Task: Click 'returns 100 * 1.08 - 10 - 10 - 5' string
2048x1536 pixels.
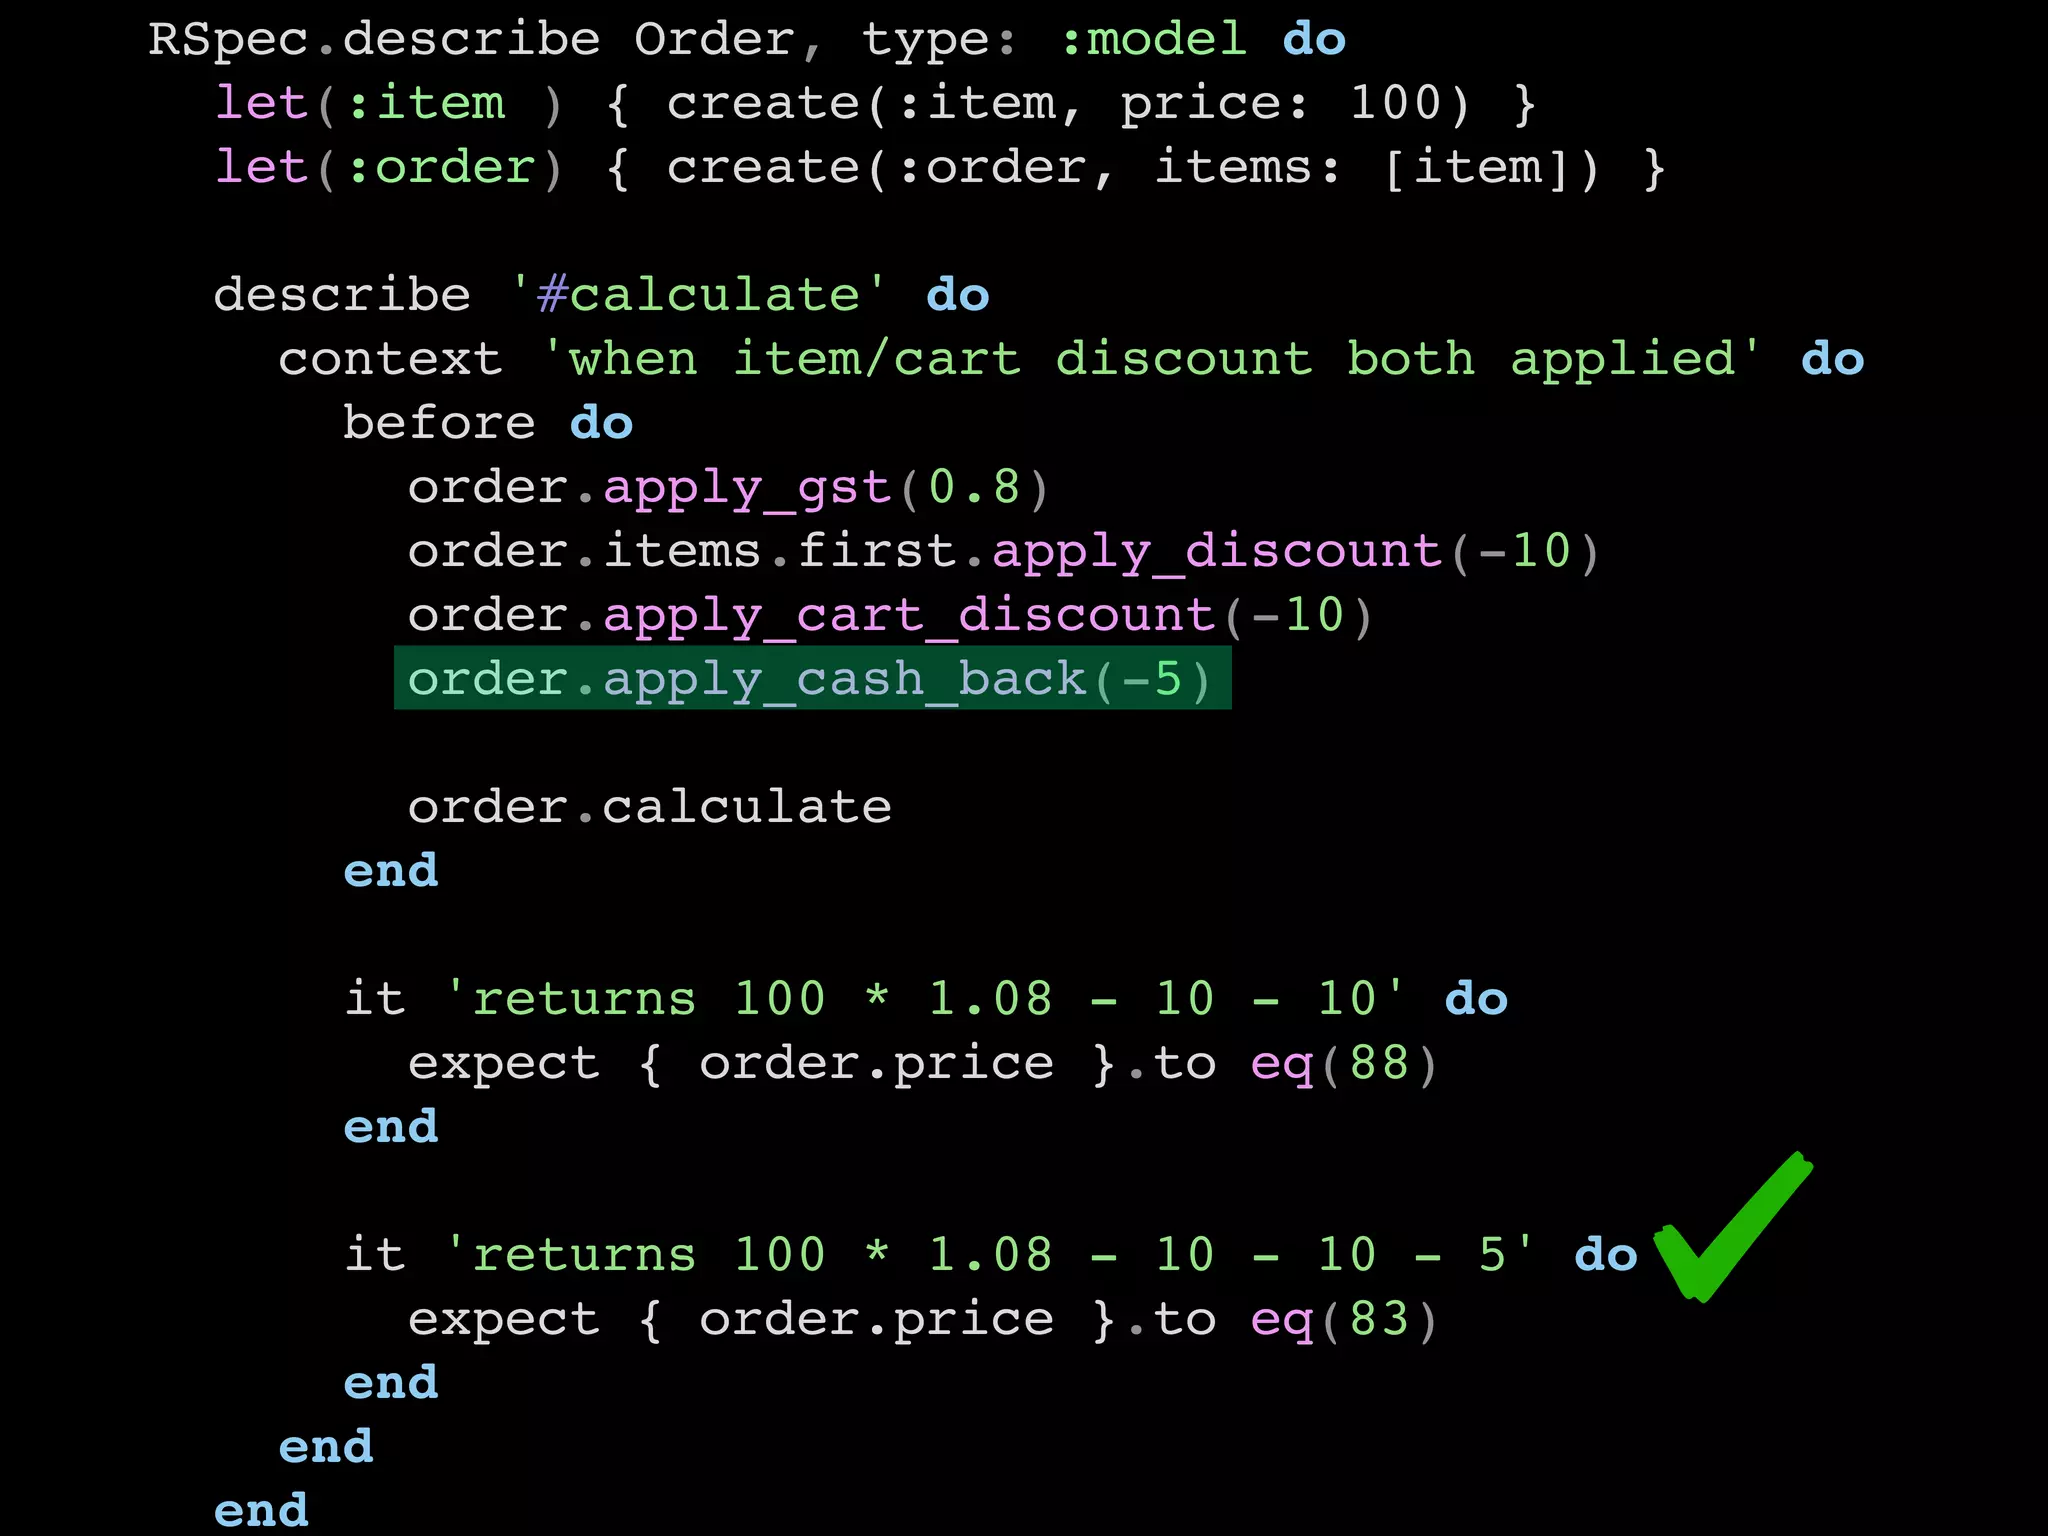Action: click(990, 1255)
